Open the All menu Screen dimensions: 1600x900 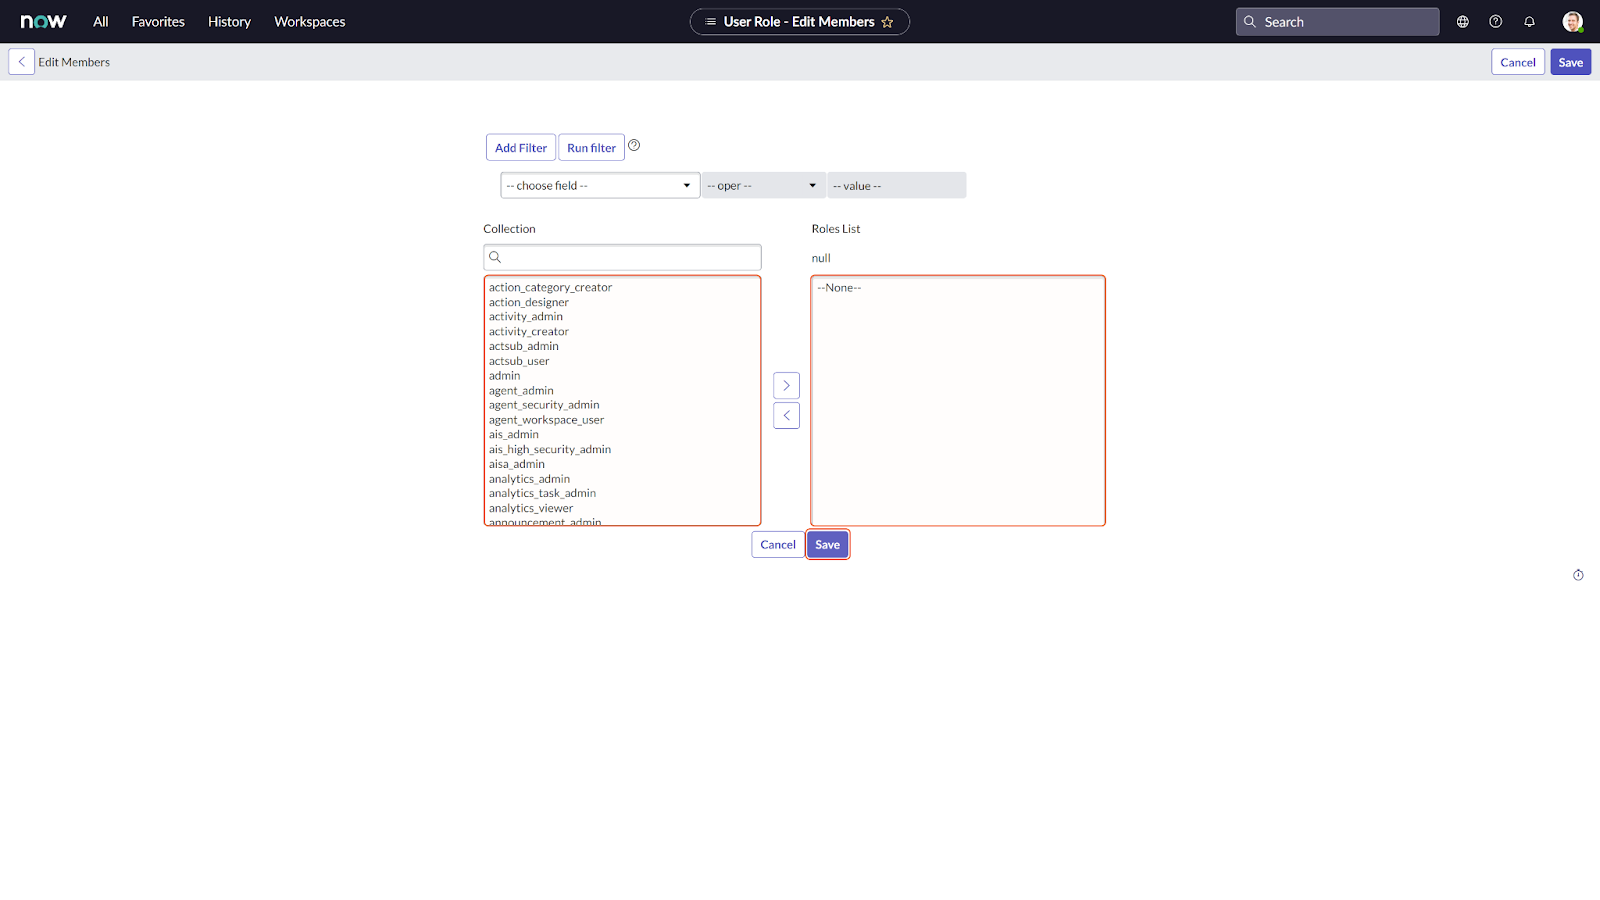click(100, 22)
